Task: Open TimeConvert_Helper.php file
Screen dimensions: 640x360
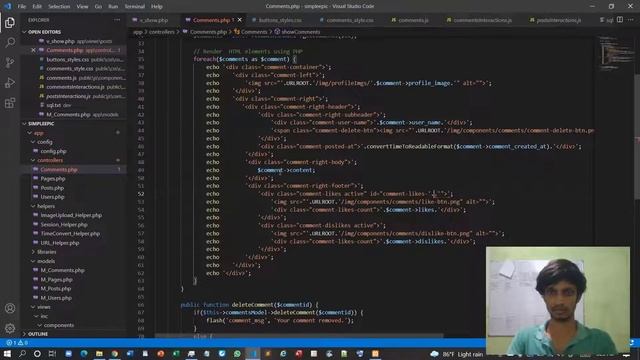Action: pos(70,233)
